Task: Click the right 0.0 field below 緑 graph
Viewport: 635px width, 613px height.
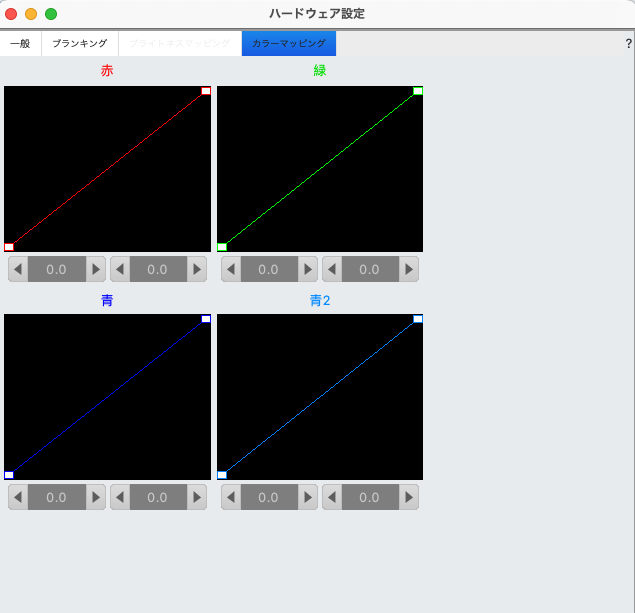Action: 369,269
